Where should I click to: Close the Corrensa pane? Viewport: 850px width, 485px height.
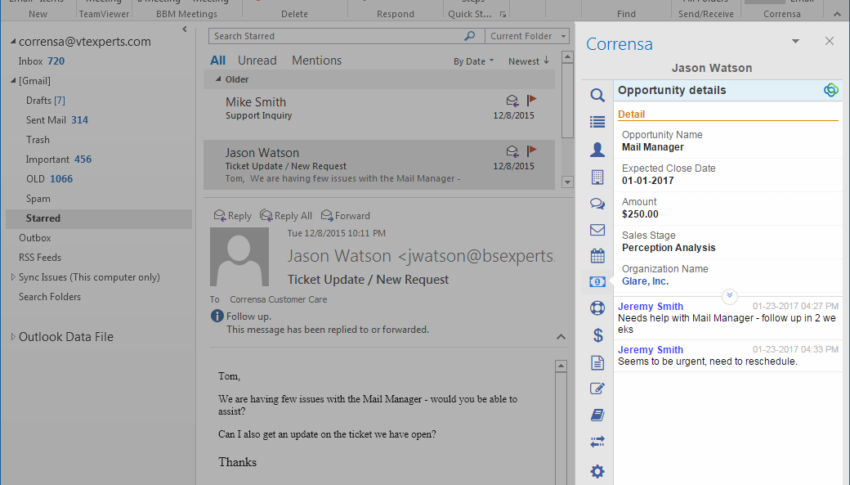click(x=829, y=41)
